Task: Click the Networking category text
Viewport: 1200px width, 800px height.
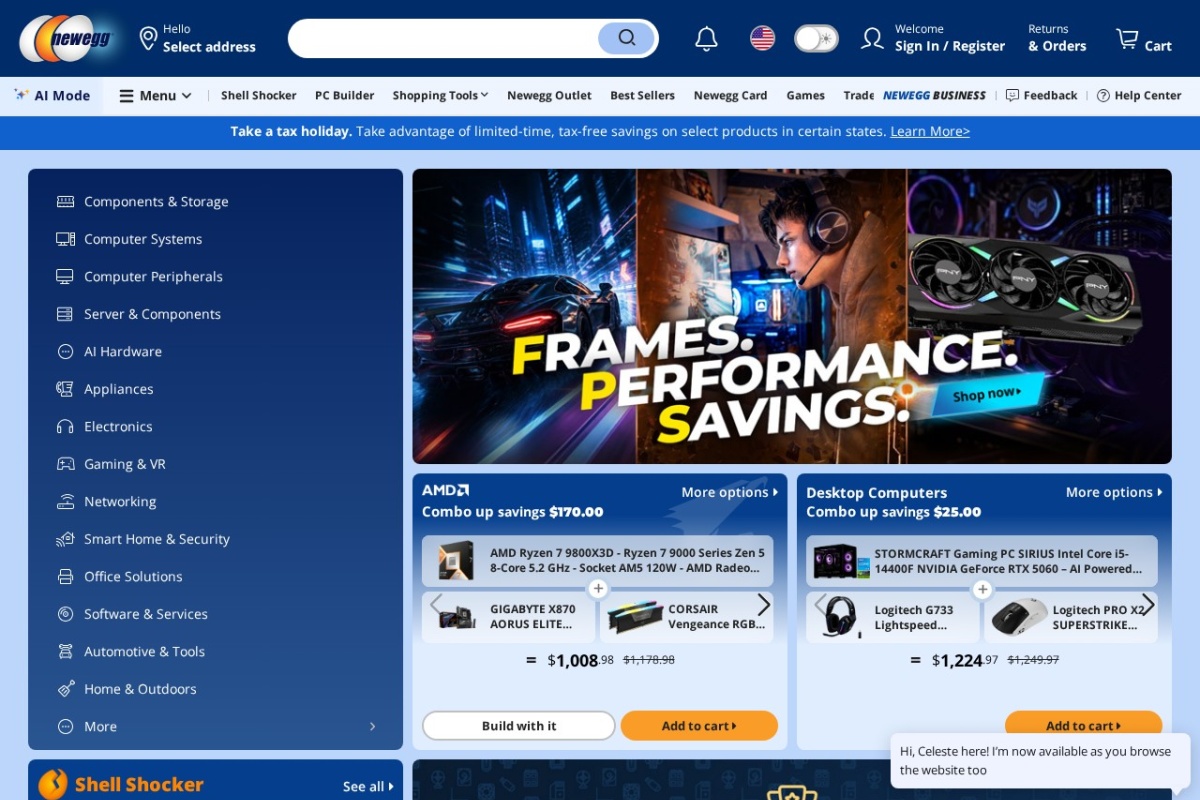Action: pos(120,502)
